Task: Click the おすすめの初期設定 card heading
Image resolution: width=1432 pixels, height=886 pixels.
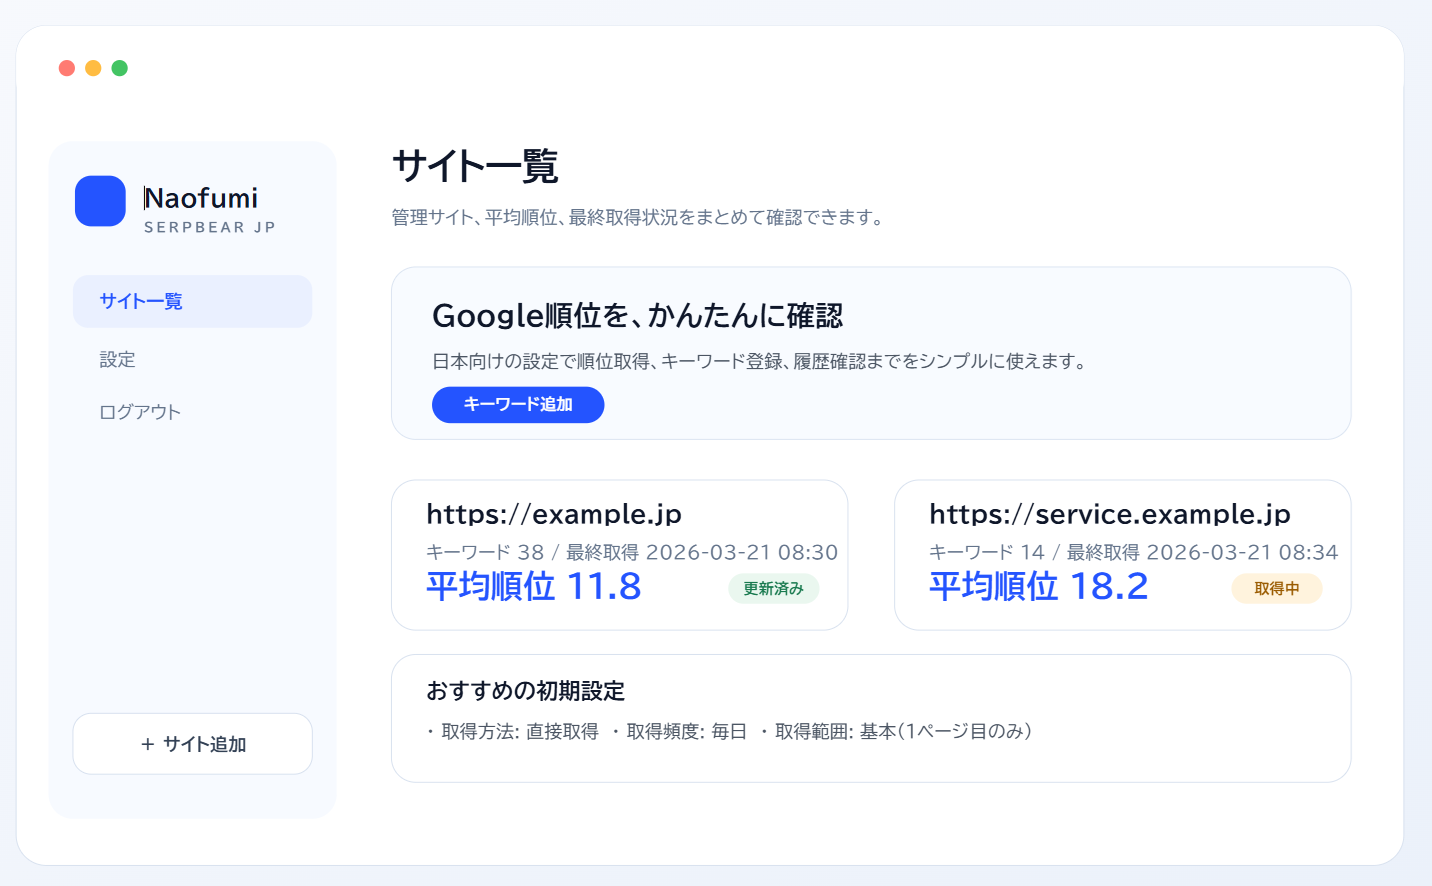Action: 526,691
